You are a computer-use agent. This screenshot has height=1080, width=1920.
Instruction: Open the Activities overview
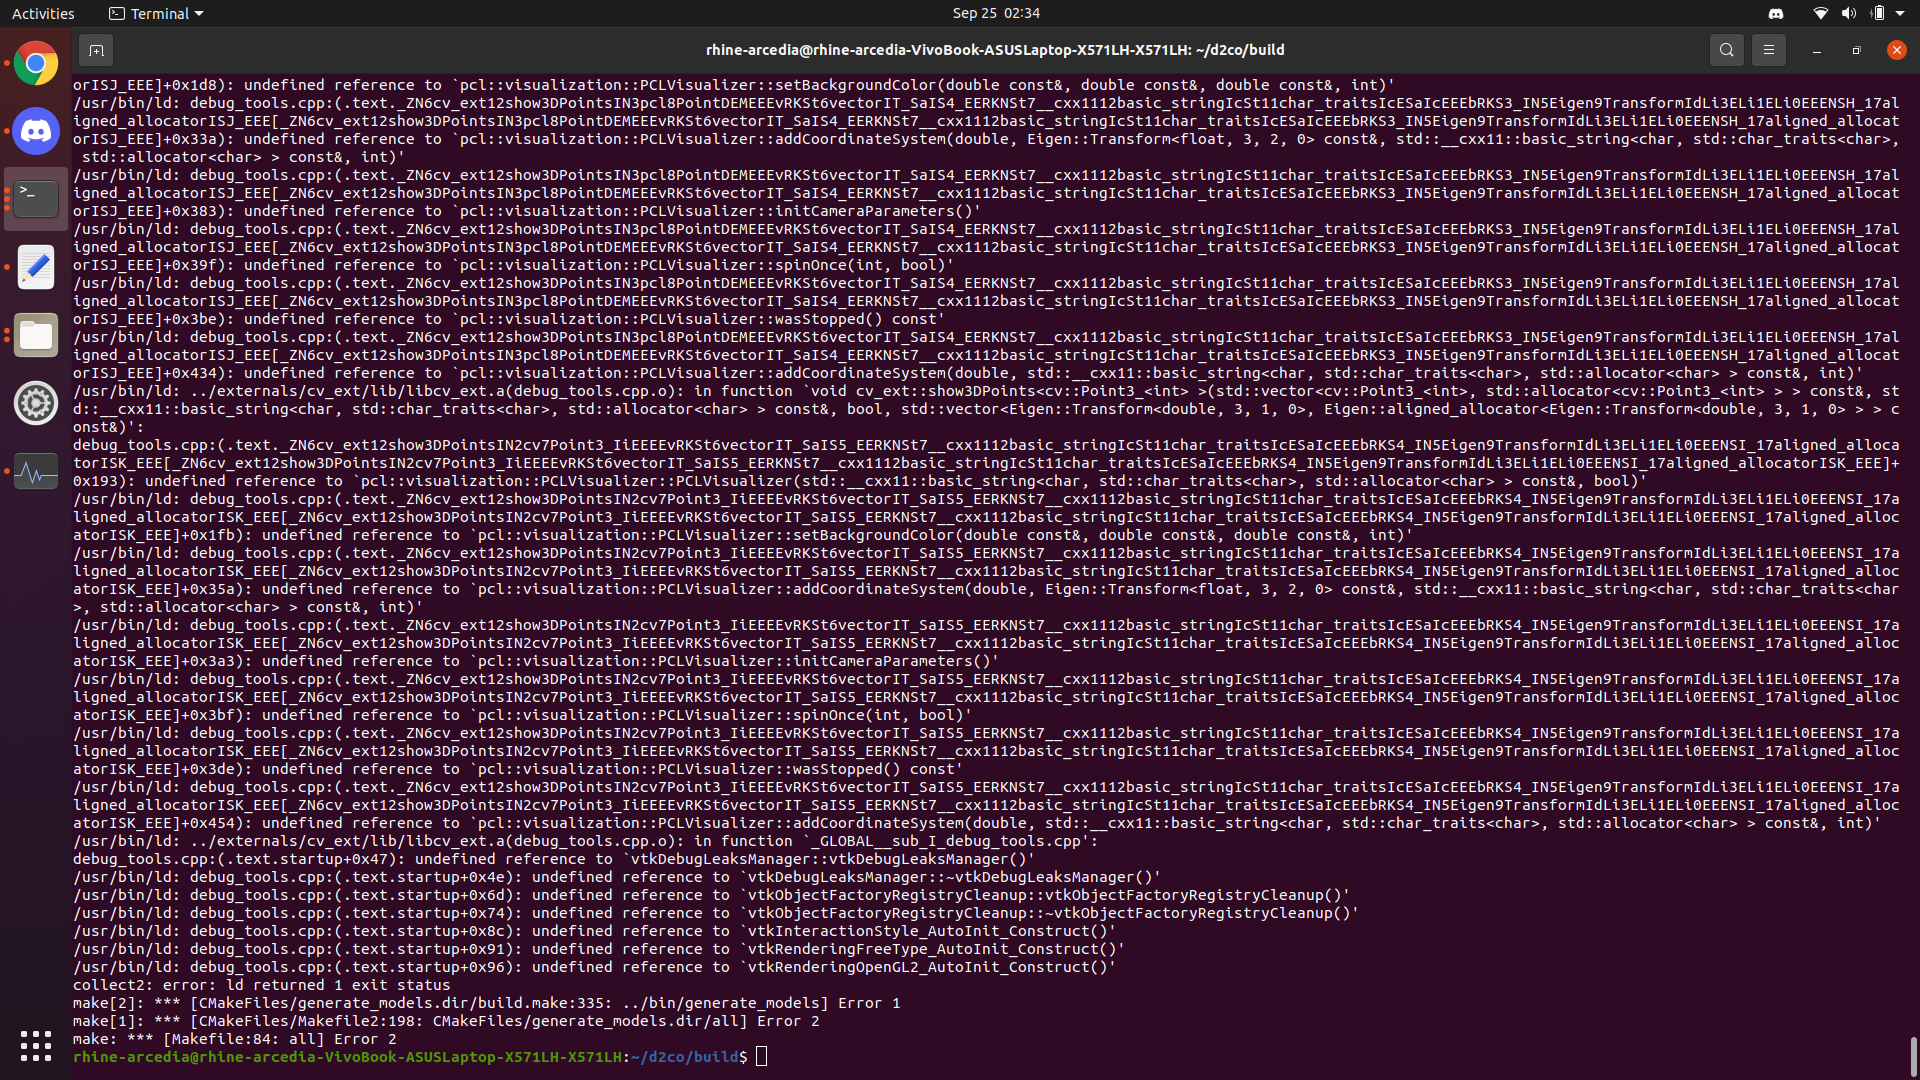click(43, 13)
